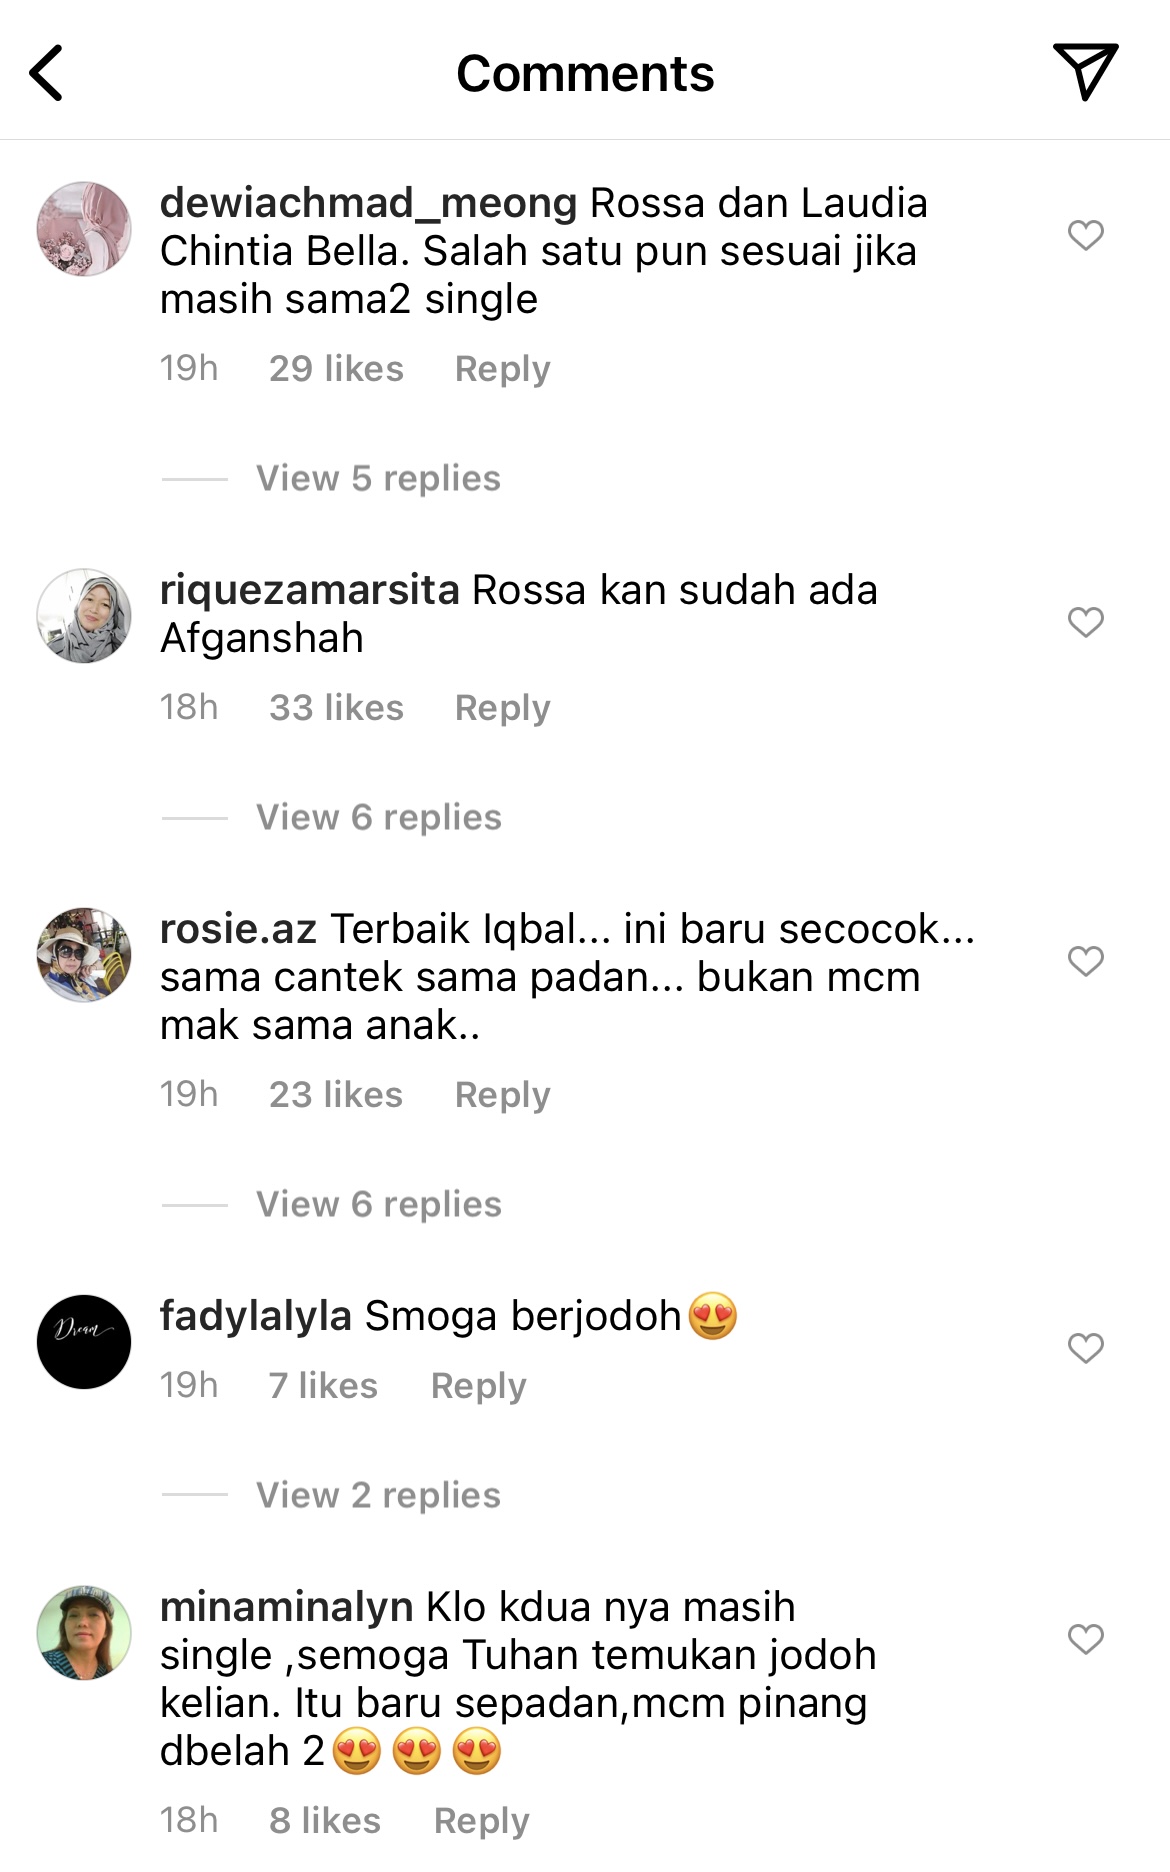Show View 2 replies under fadylalyla
The height and width of the screenshot is (1872, 1170).
pos(378,1495)
